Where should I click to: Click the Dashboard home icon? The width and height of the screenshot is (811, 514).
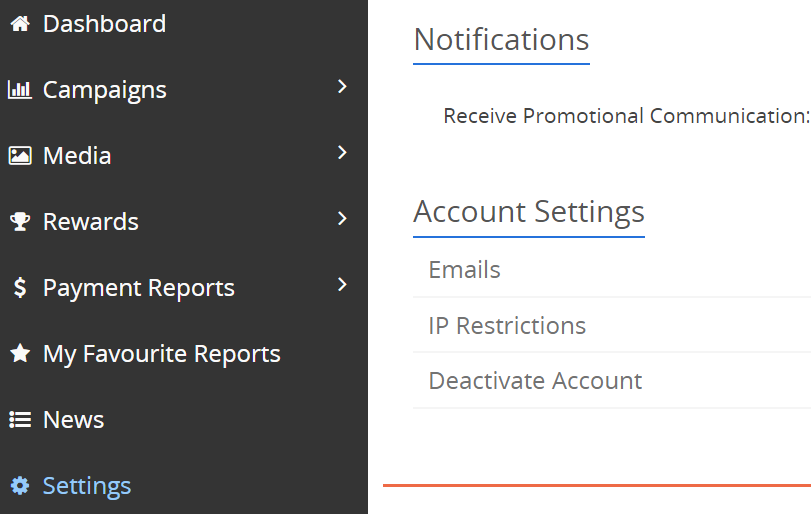19,24
